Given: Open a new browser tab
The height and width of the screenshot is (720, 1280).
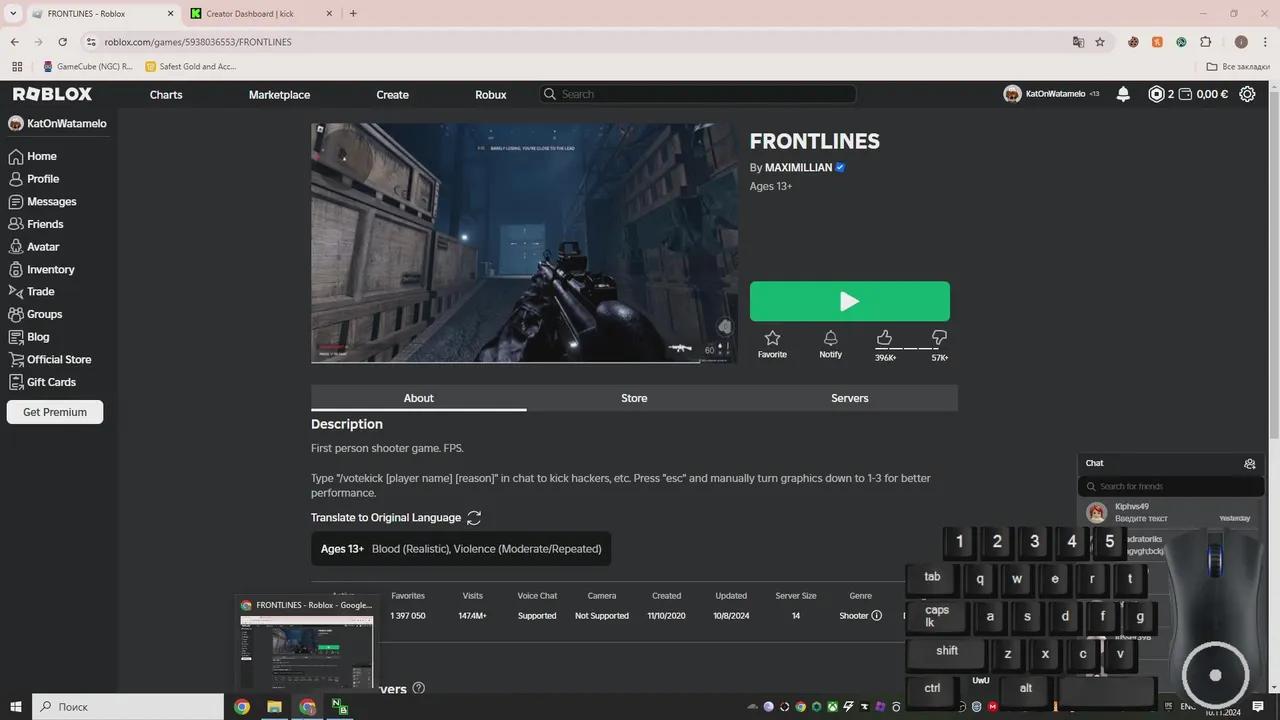Looking at the screenshot, I should [353, 13].
